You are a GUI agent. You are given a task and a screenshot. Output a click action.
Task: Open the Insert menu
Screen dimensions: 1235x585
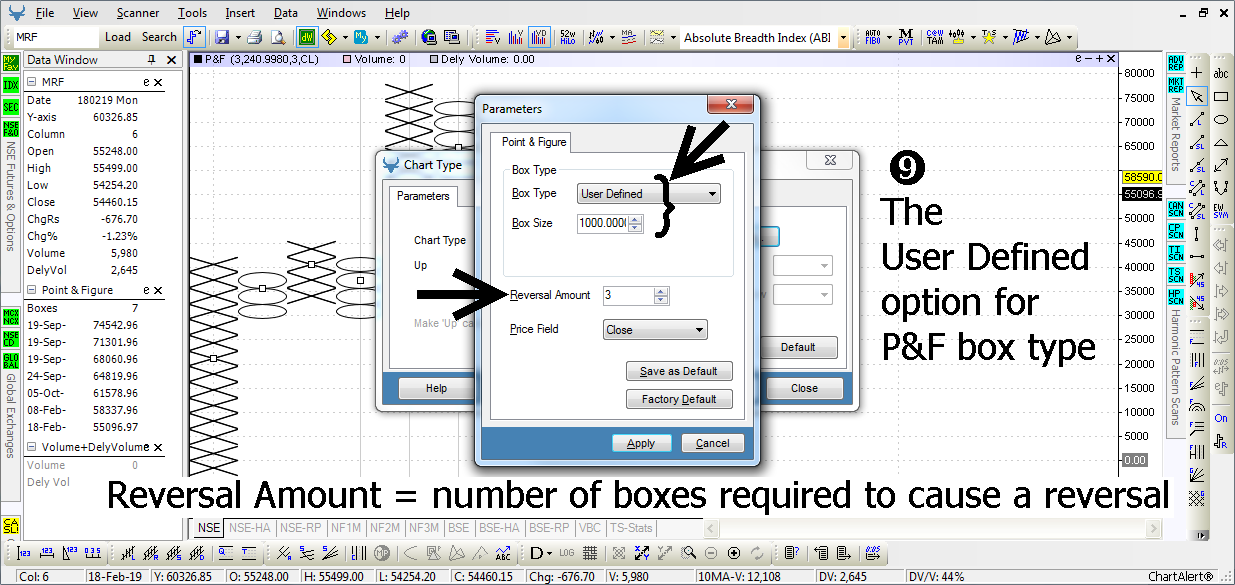(x=240, y=13)
